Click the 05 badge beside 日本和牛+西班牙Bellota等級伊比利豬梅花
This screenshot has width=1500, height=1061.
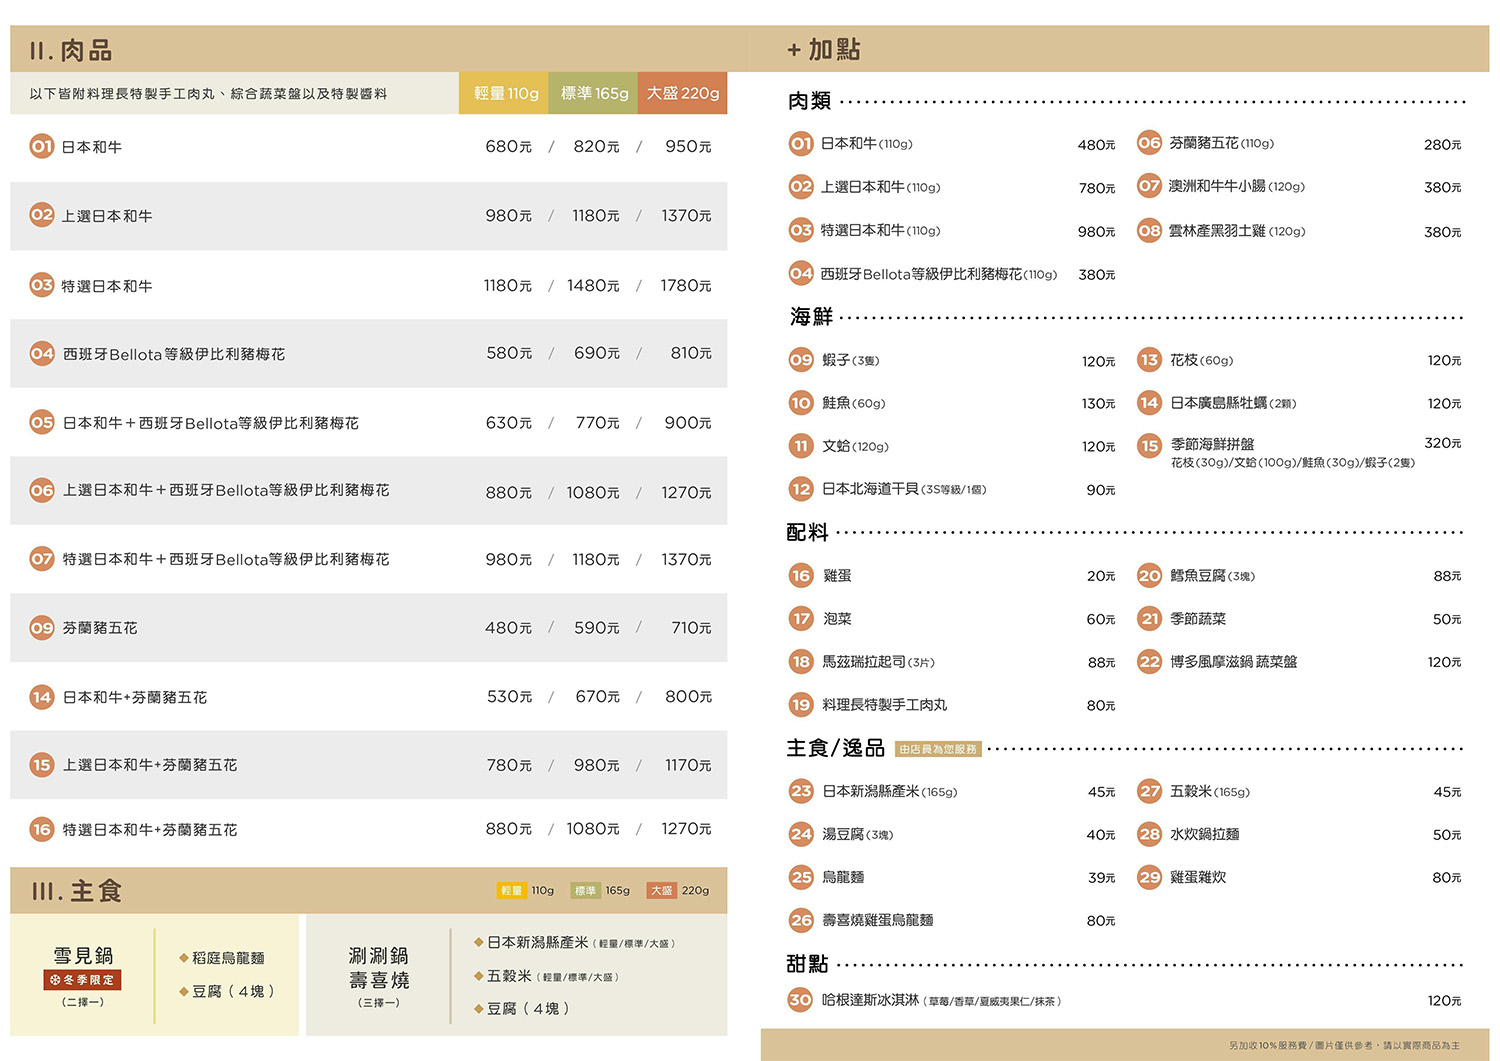click(42, 422)
